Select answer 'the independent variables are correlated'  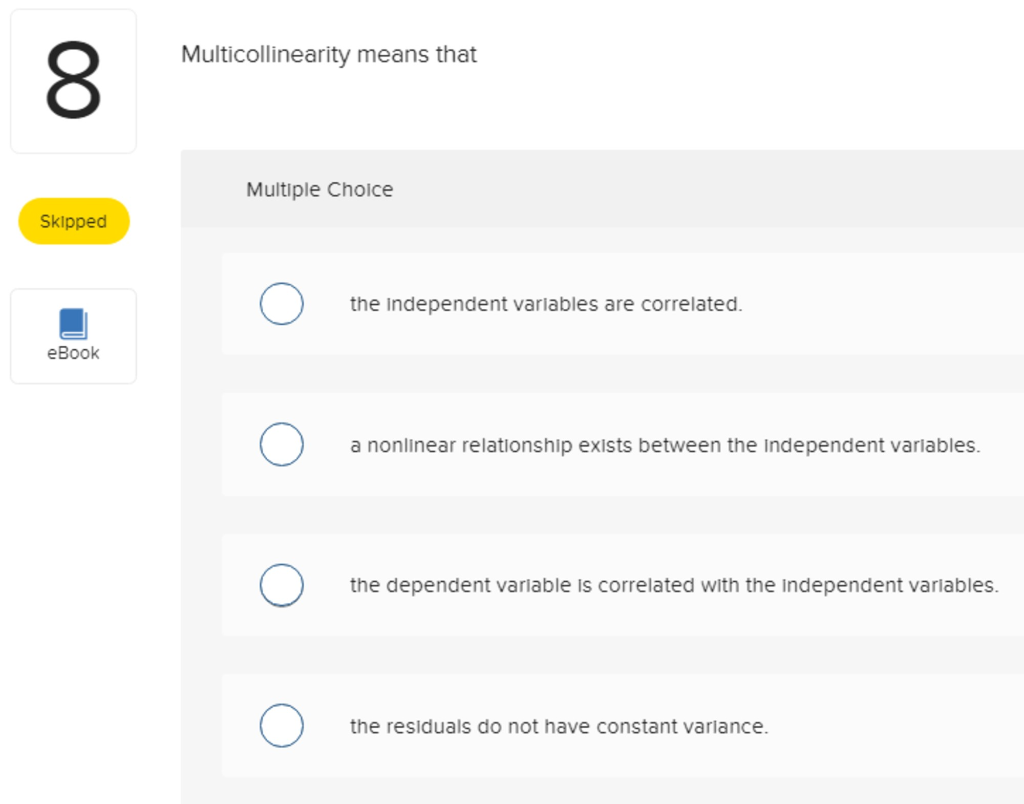coord(546,304)
